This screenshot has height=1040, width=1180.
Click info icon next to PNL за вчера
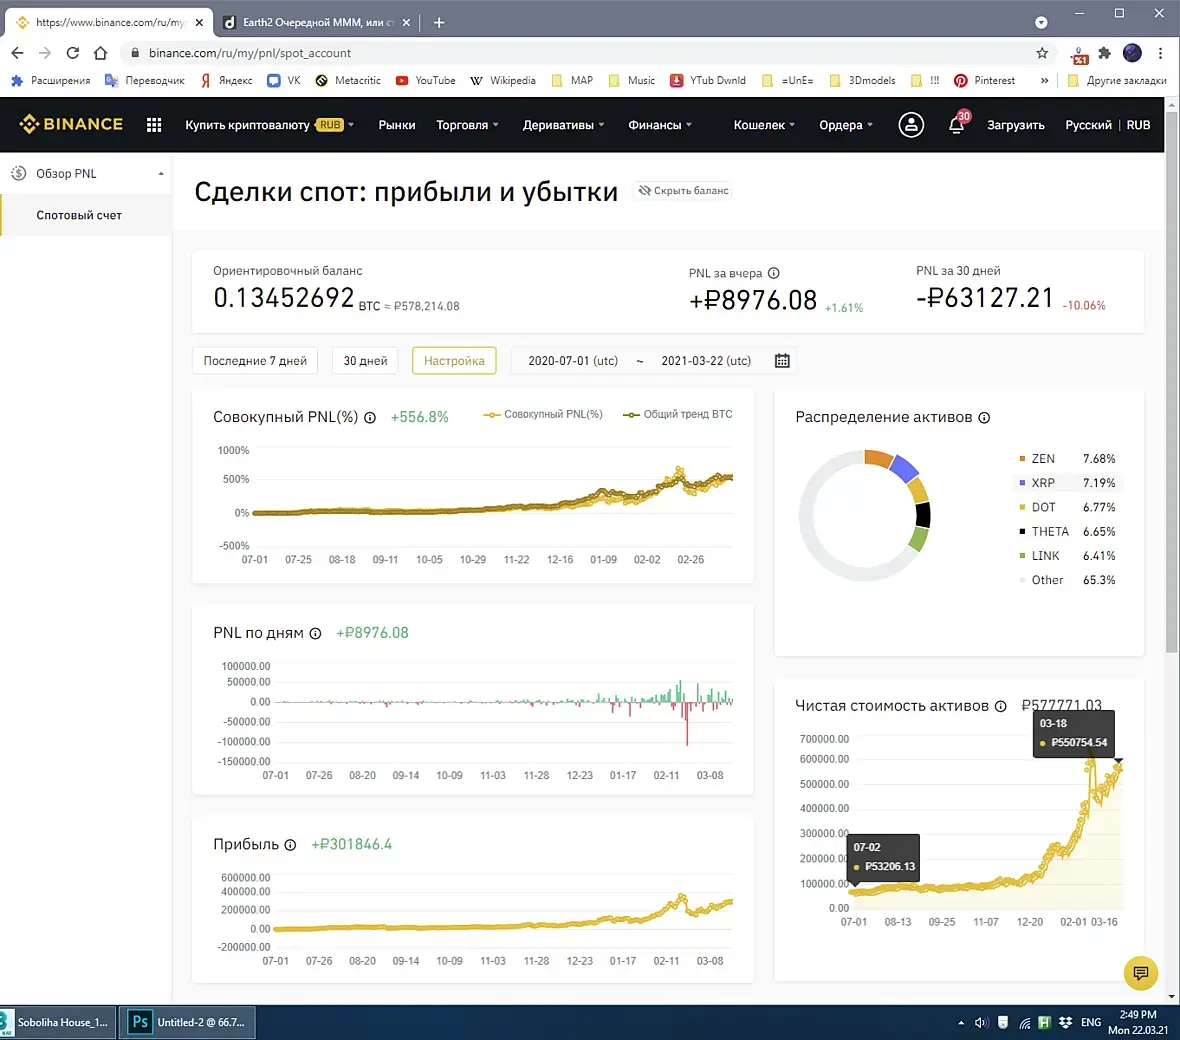(774, 273)
